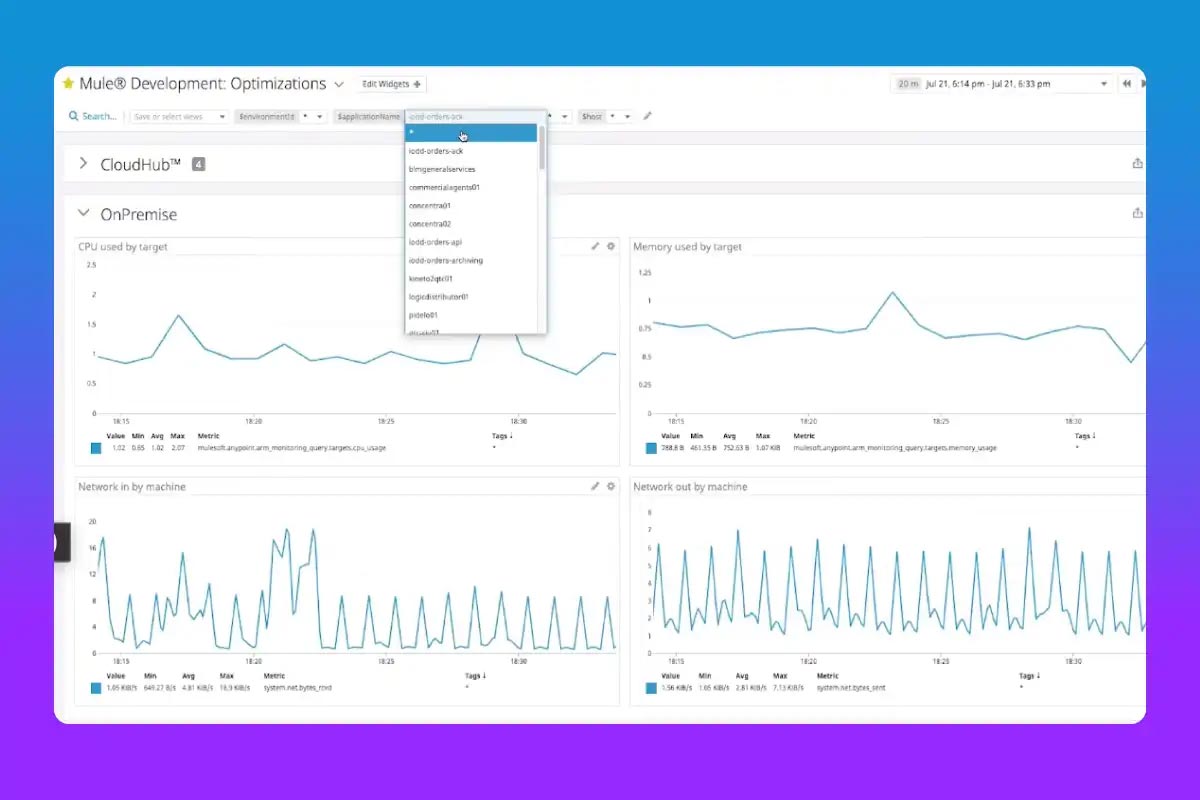Image resolution: width=1200 pixels, height=800 pixels.
Task: Click the cpu_usage legend color swatch
Action: pos(96,448)
